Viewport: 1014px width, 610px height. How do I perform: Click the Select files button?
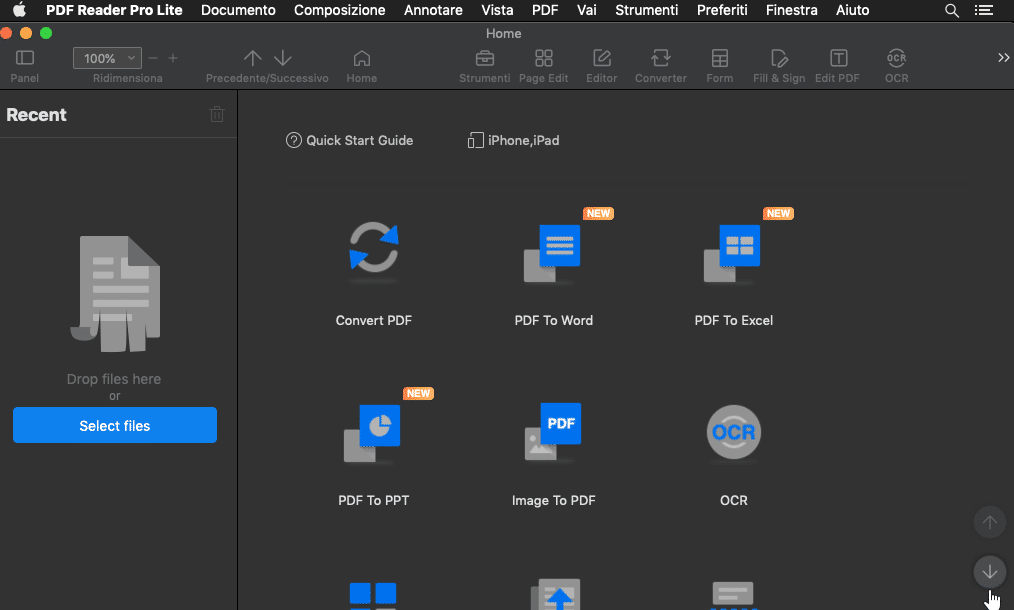(x=115, y=425)
